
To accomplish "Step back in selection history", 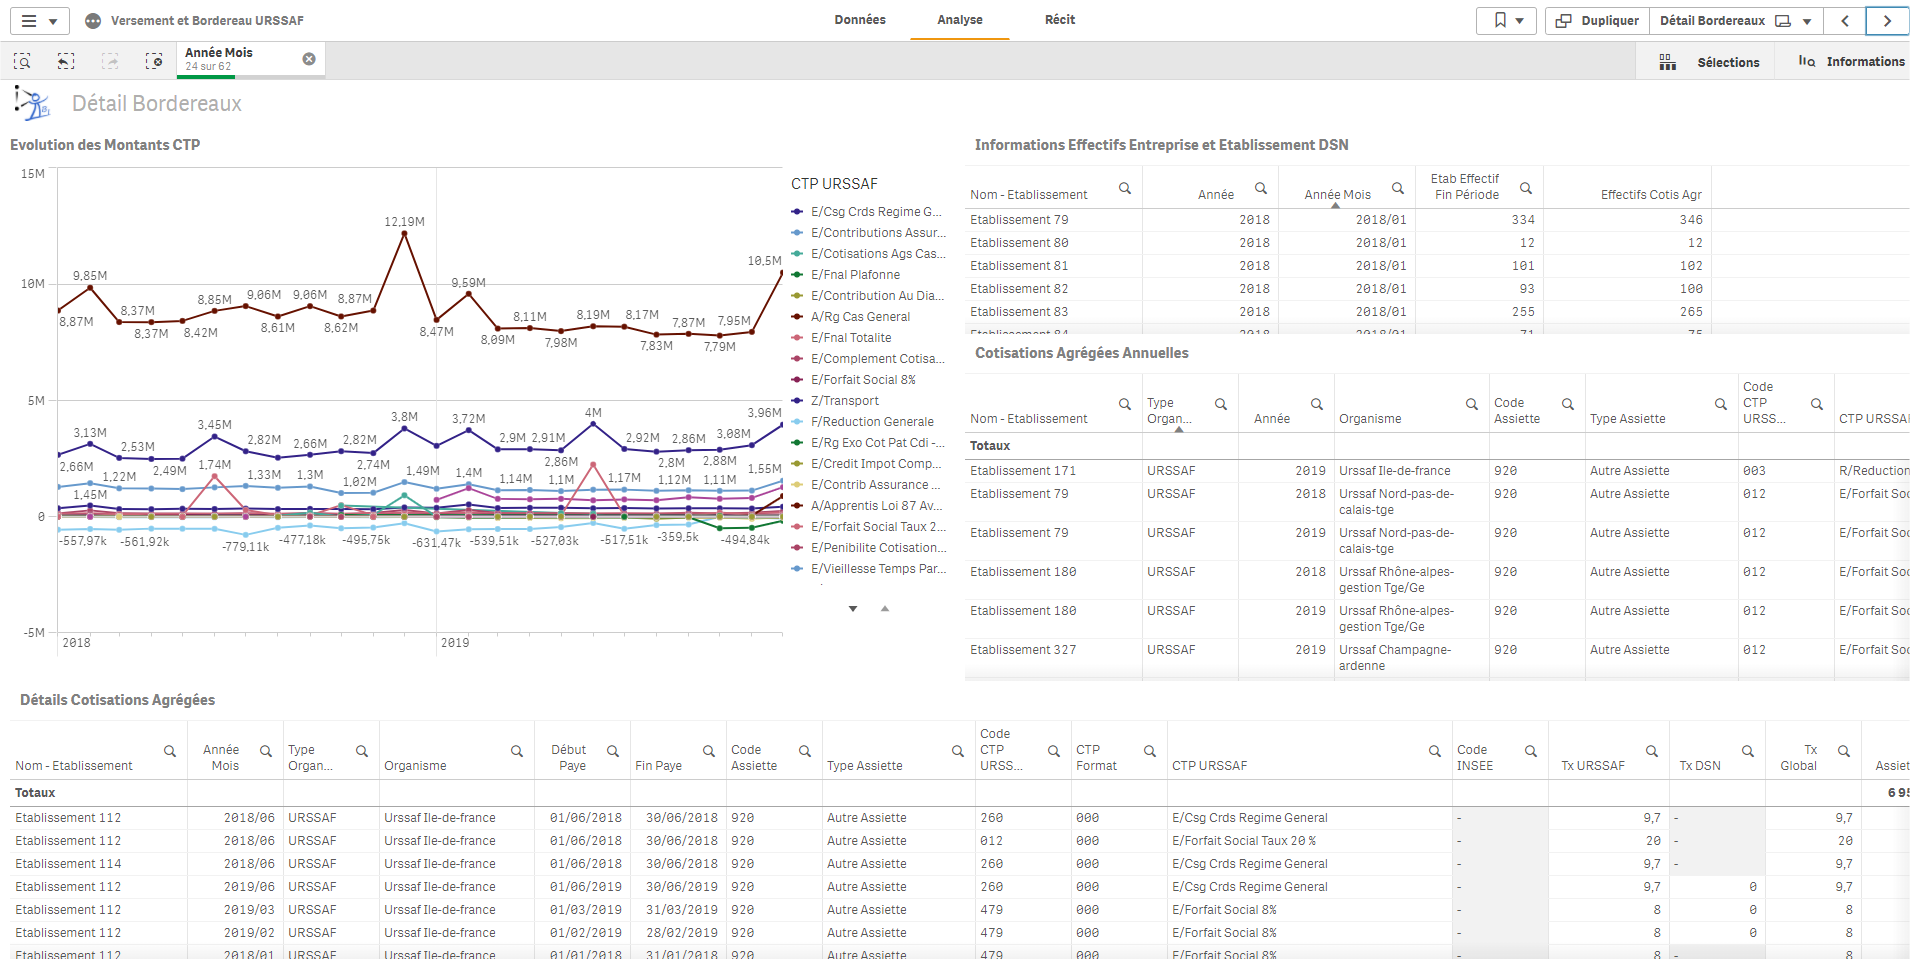I will point(66,61).
